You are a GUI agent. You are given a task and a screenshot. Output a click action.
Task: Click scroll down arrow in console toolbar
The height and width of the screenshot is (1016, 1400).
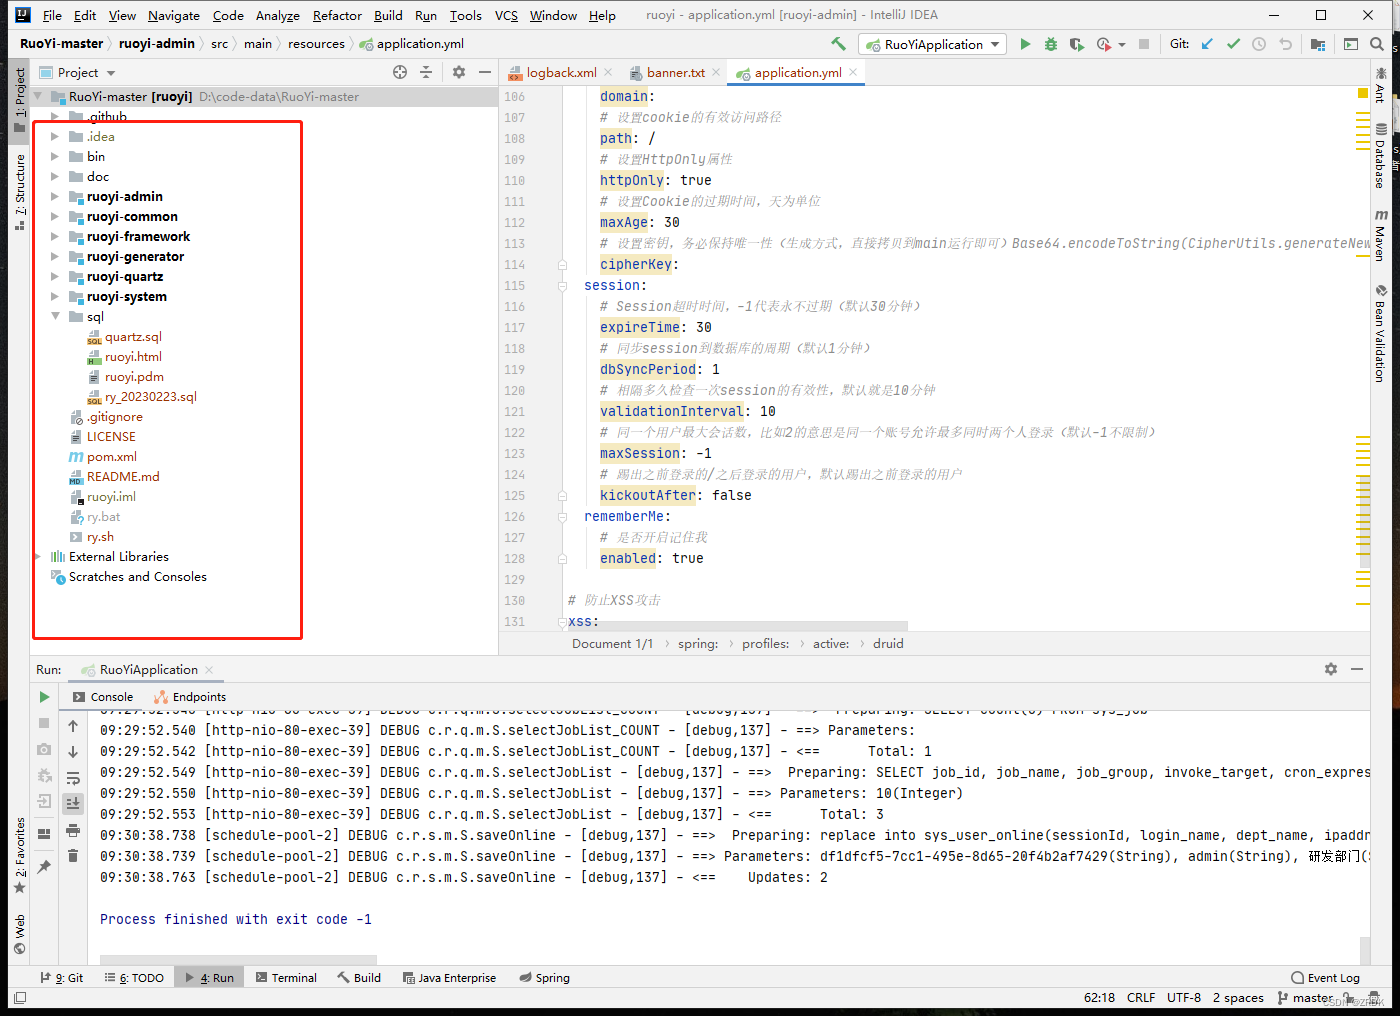(73, 752)
